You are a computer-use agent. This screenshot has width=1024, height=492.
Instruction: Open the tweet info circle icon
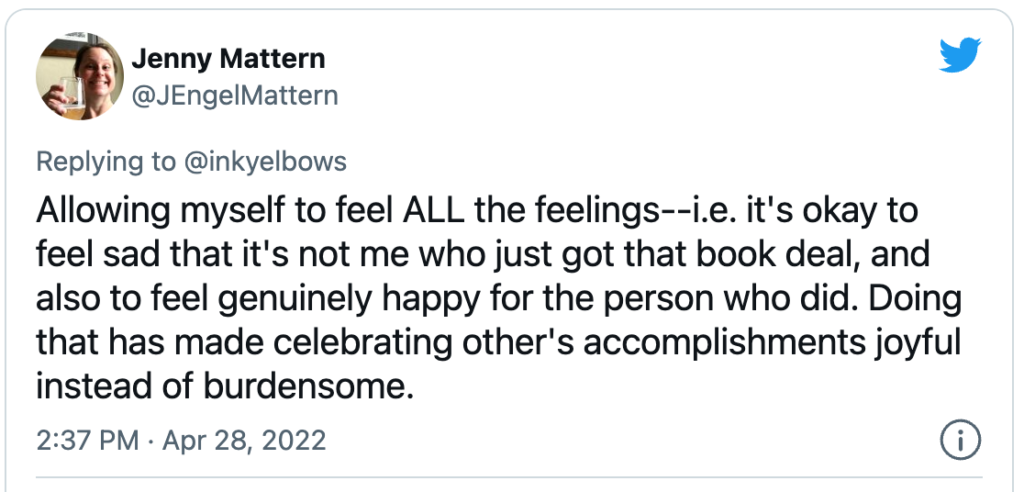[961, 440]
